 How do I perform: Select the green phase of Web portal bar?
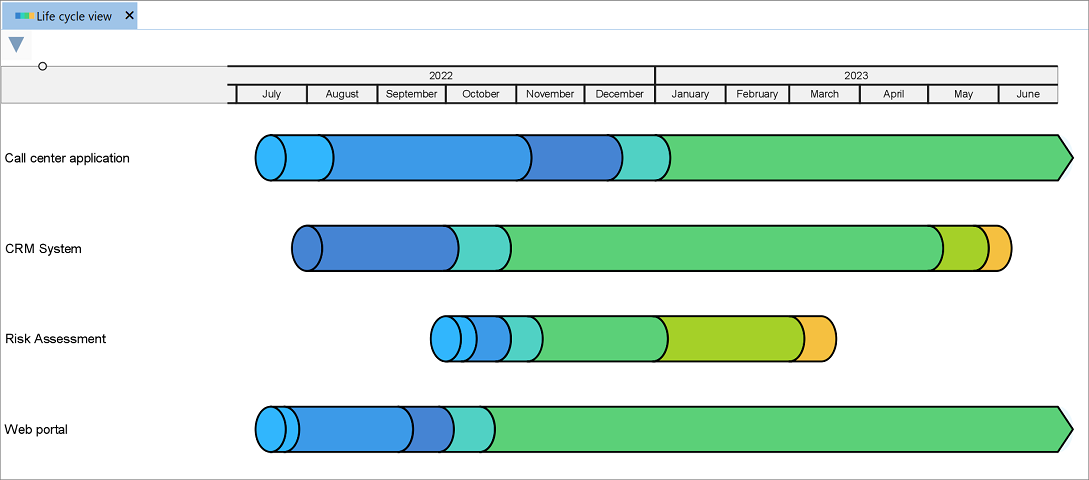click(x=770, y=429)
